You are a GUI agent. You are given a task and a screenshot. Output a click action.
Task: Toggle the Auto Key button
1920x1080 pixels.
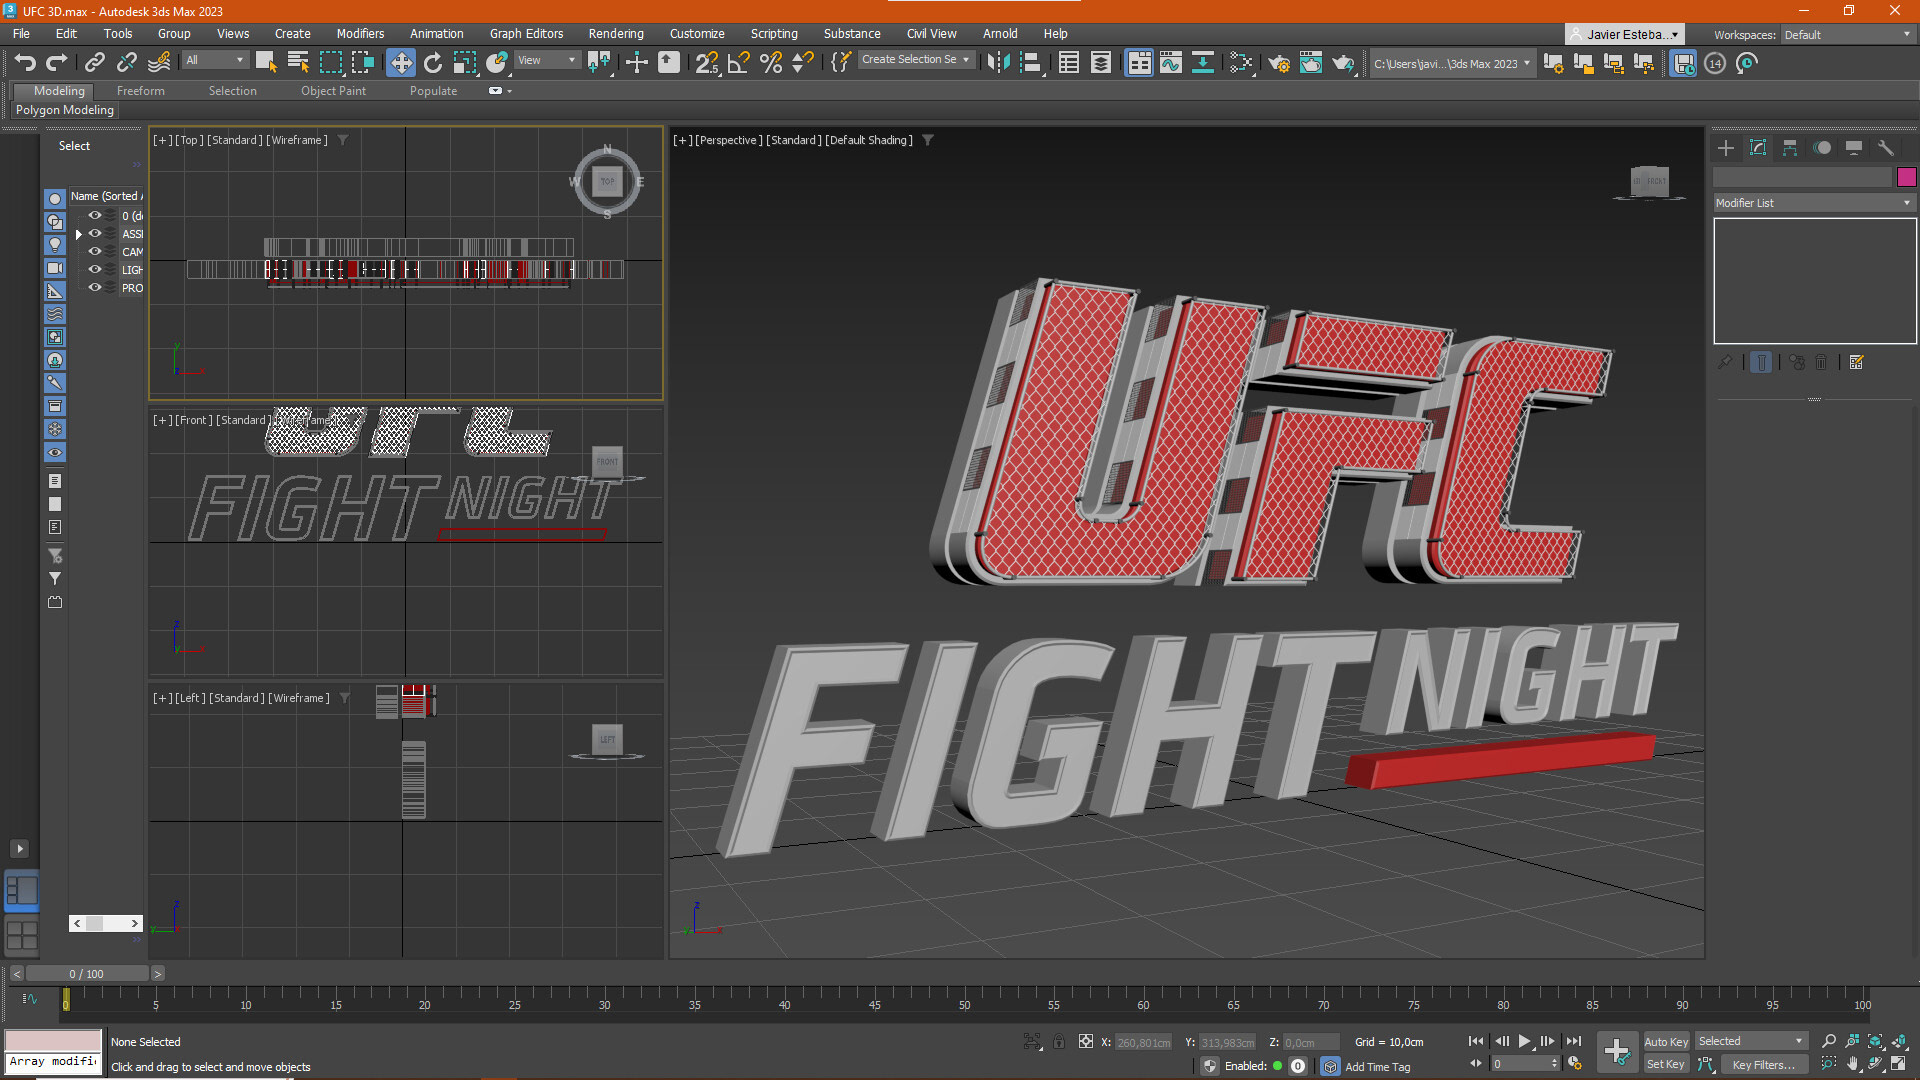click(1666, 1041)
